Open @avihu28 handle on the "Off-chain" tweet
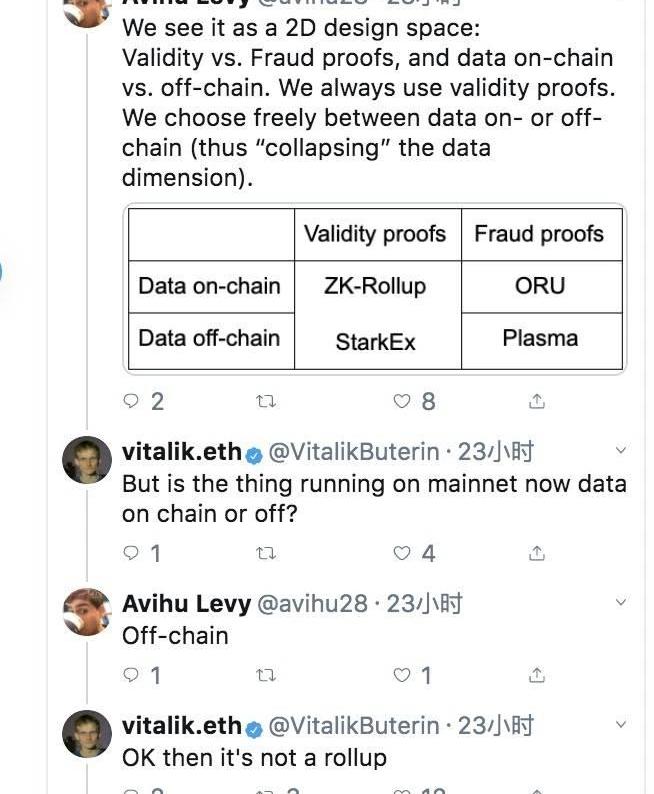Screen dimensions: 654x794 (317, 604)
